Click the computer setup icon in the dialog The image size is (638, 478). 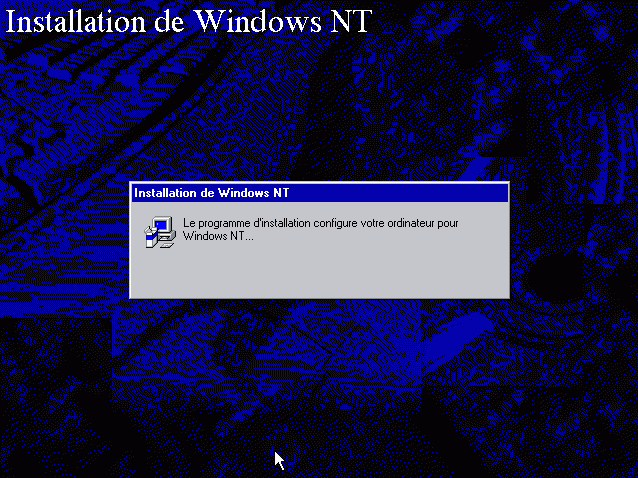coord(160,232)
